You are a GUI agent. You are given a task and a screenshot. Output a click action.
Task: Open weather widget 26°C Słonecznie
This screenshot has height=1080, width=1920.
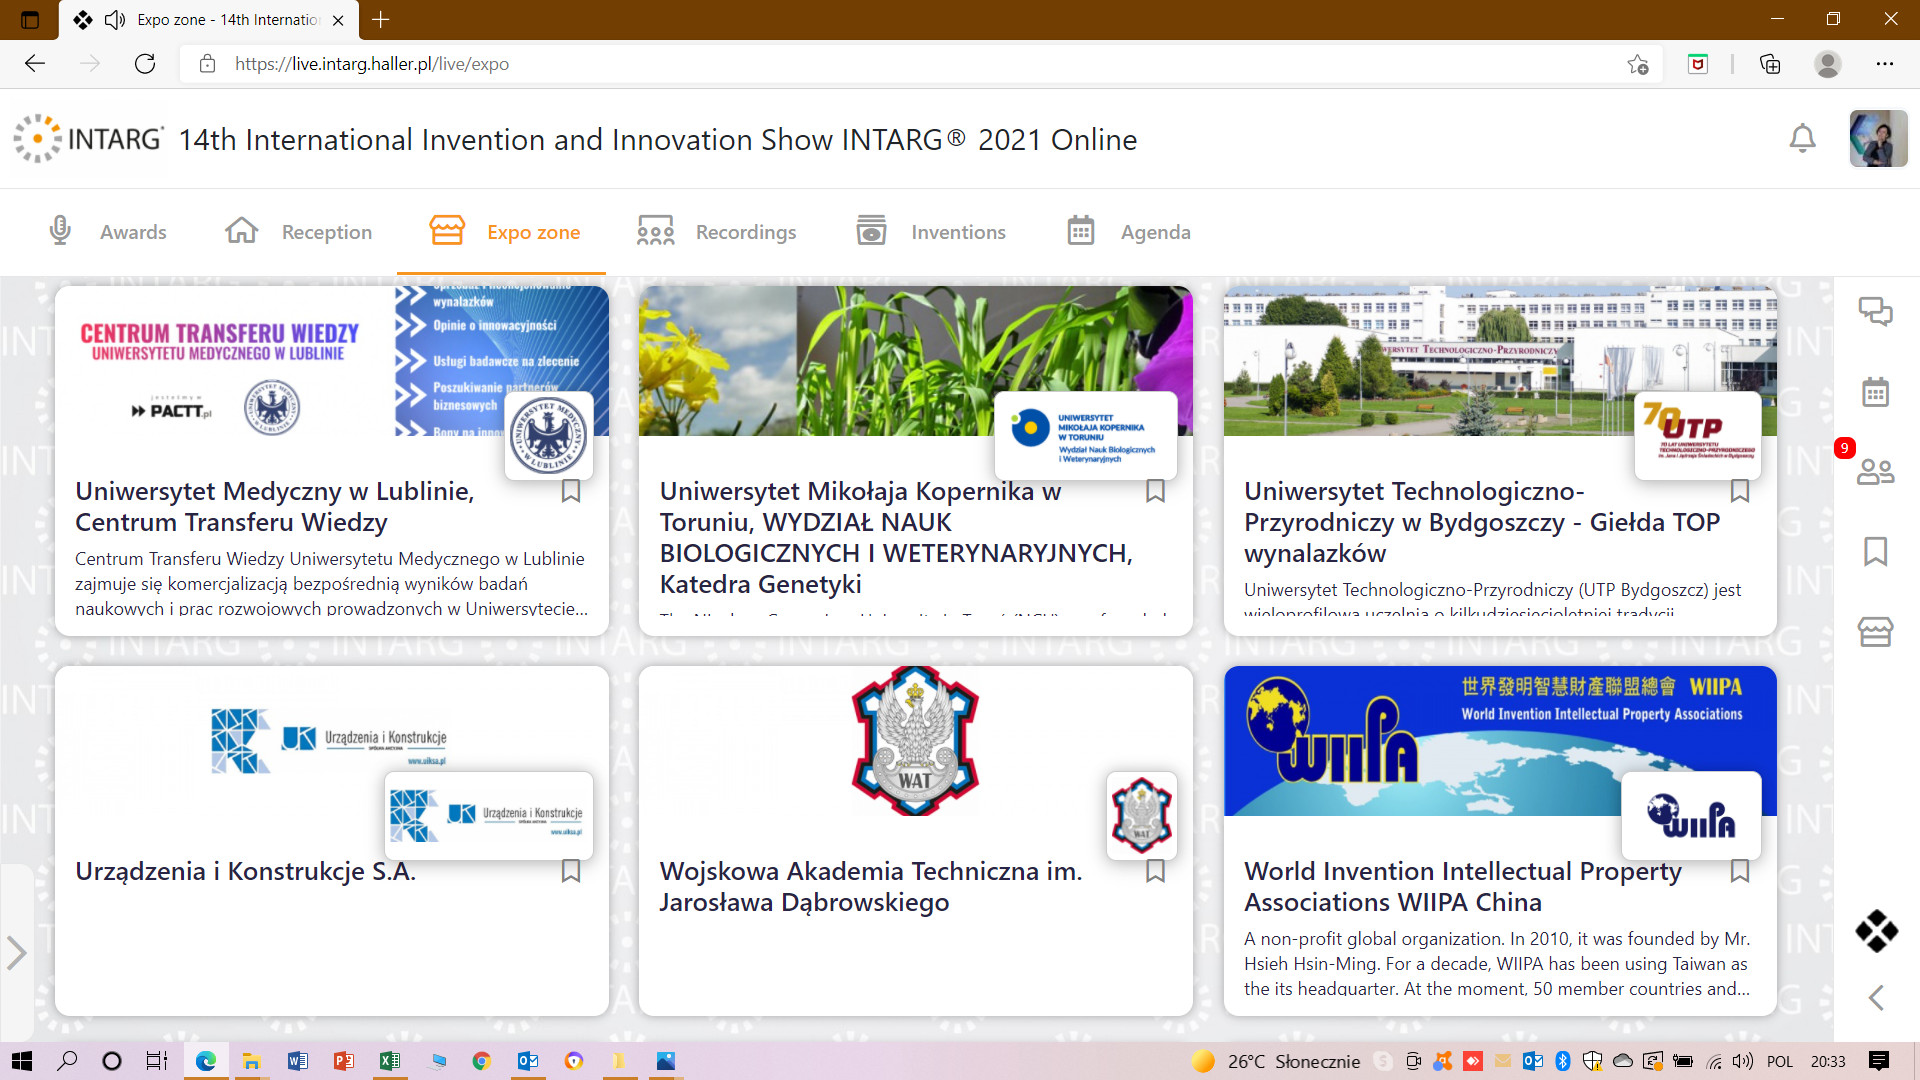tap(1276, 1061)
